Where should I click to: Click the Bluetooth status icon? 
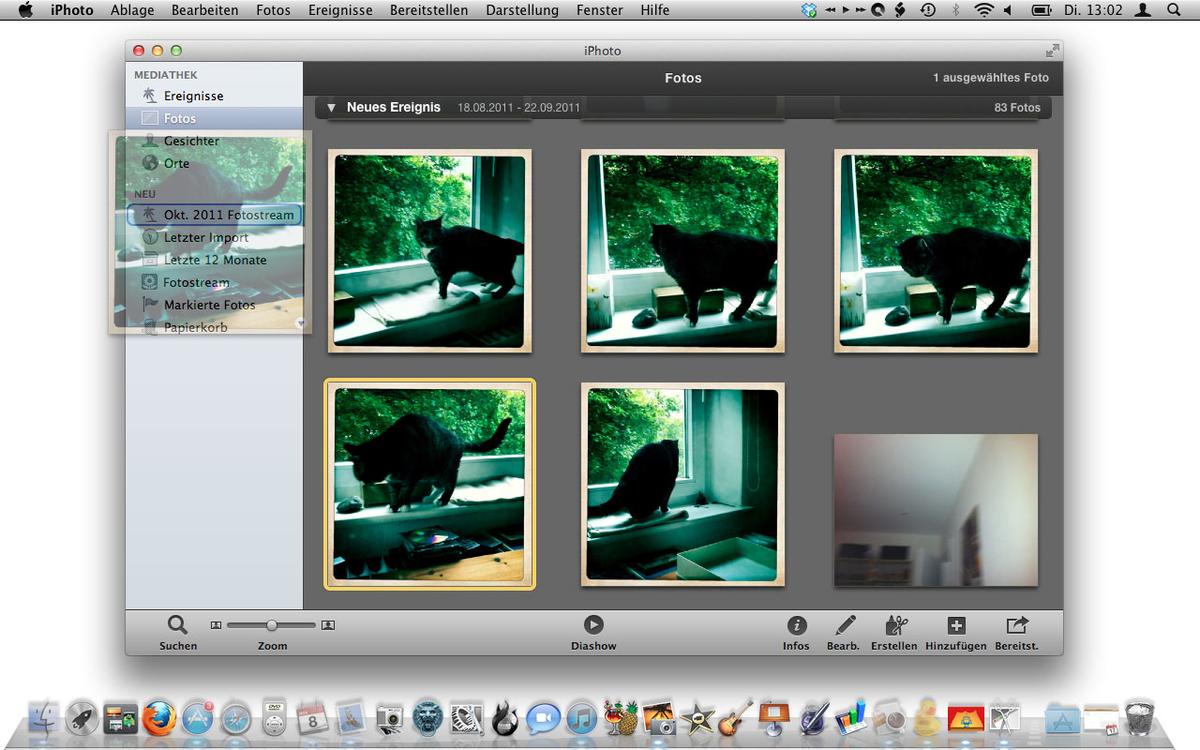(956, 10)
